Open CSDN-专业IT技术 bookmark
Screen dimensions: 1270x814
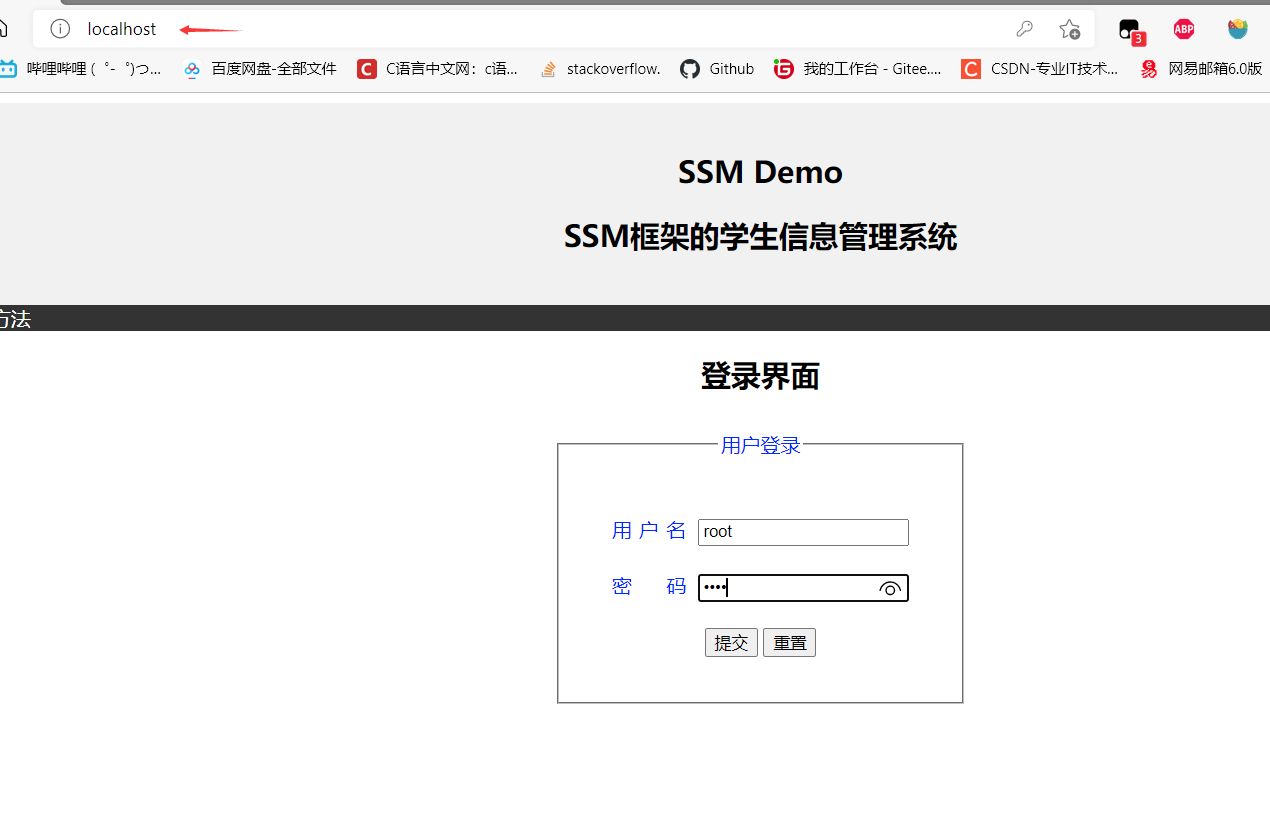(1040, 69)
